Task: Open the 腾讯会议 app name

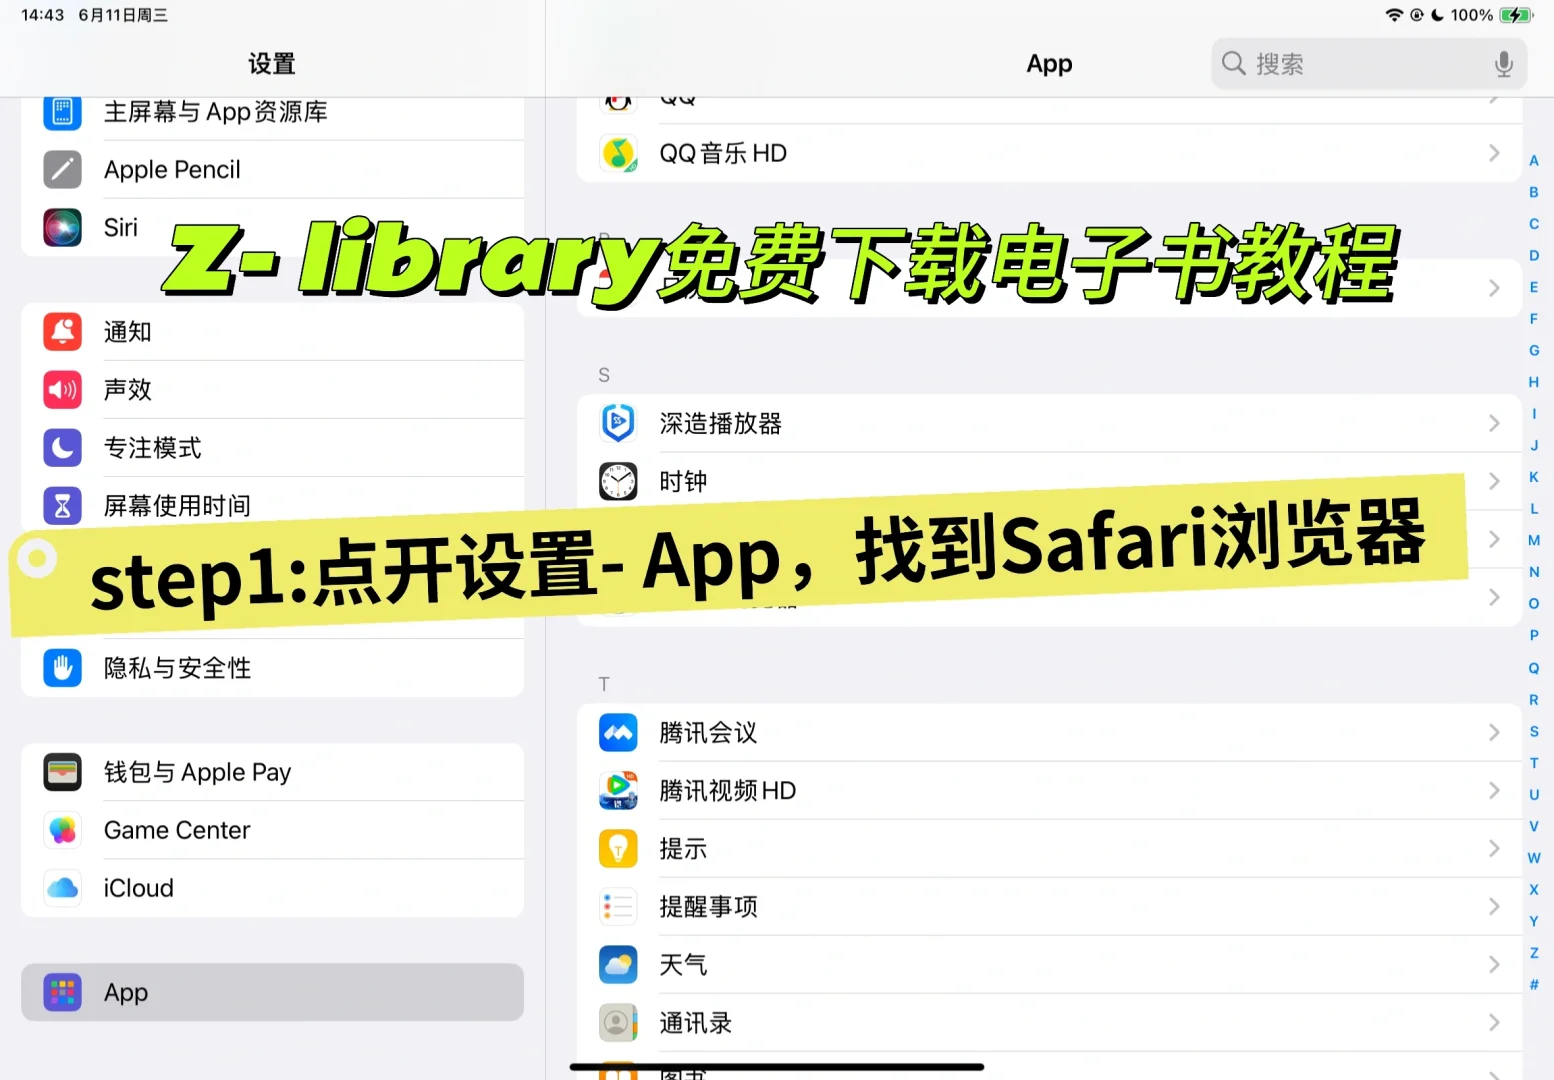Action: (x=708, y=733)
